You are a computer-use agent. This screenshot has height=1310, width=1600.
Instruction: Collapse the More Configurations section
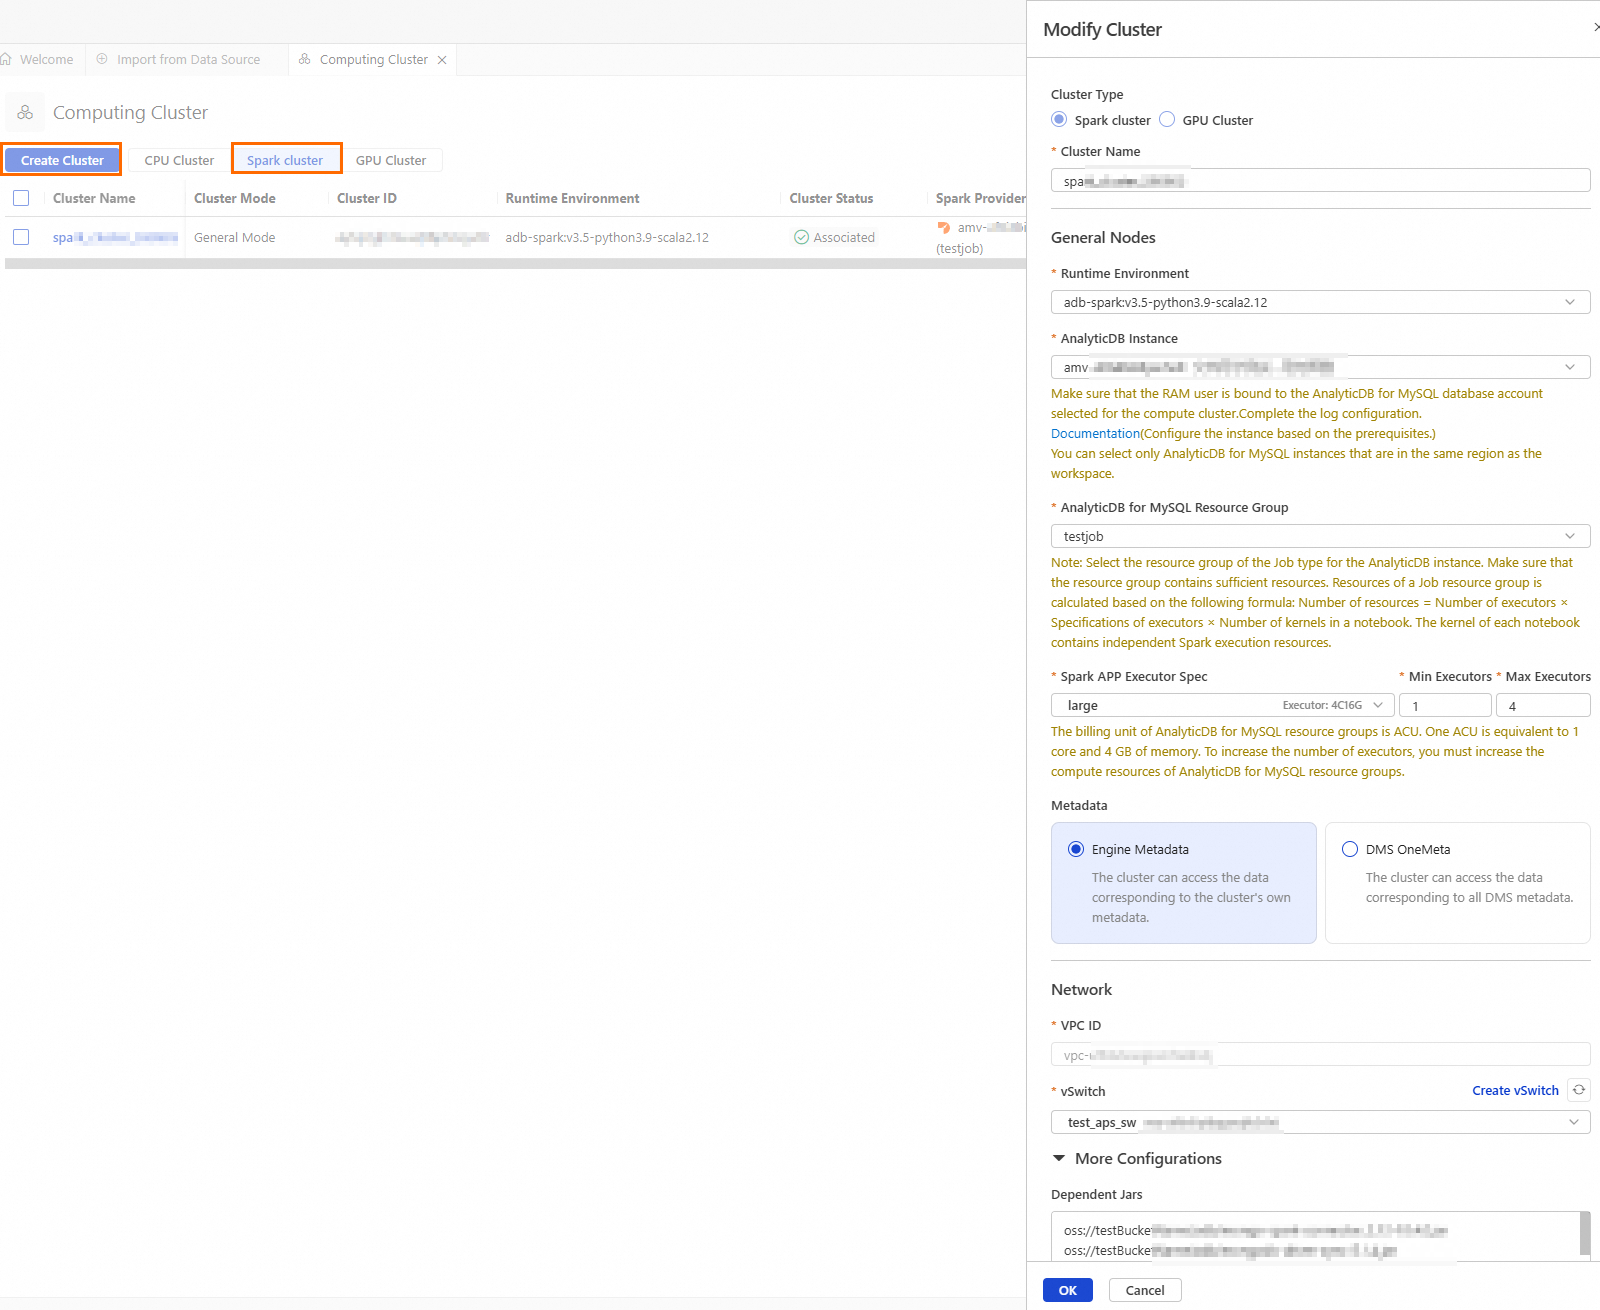(x=1059, y=1158)
